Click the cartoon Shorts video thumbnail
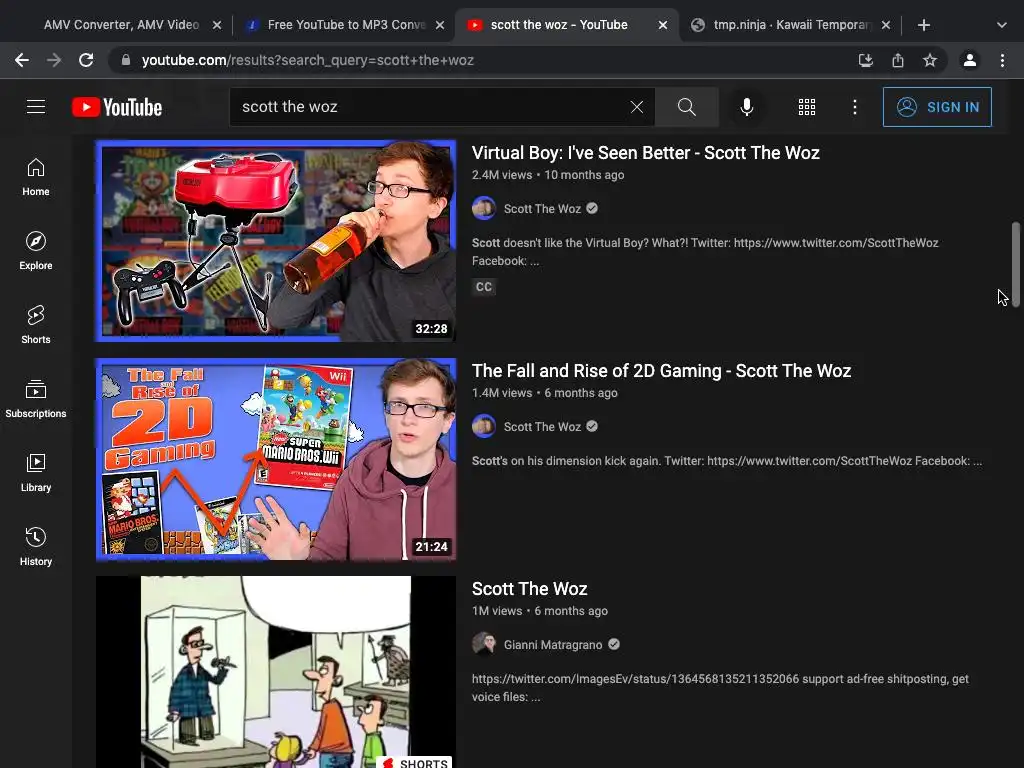 [x=276, y=672]
